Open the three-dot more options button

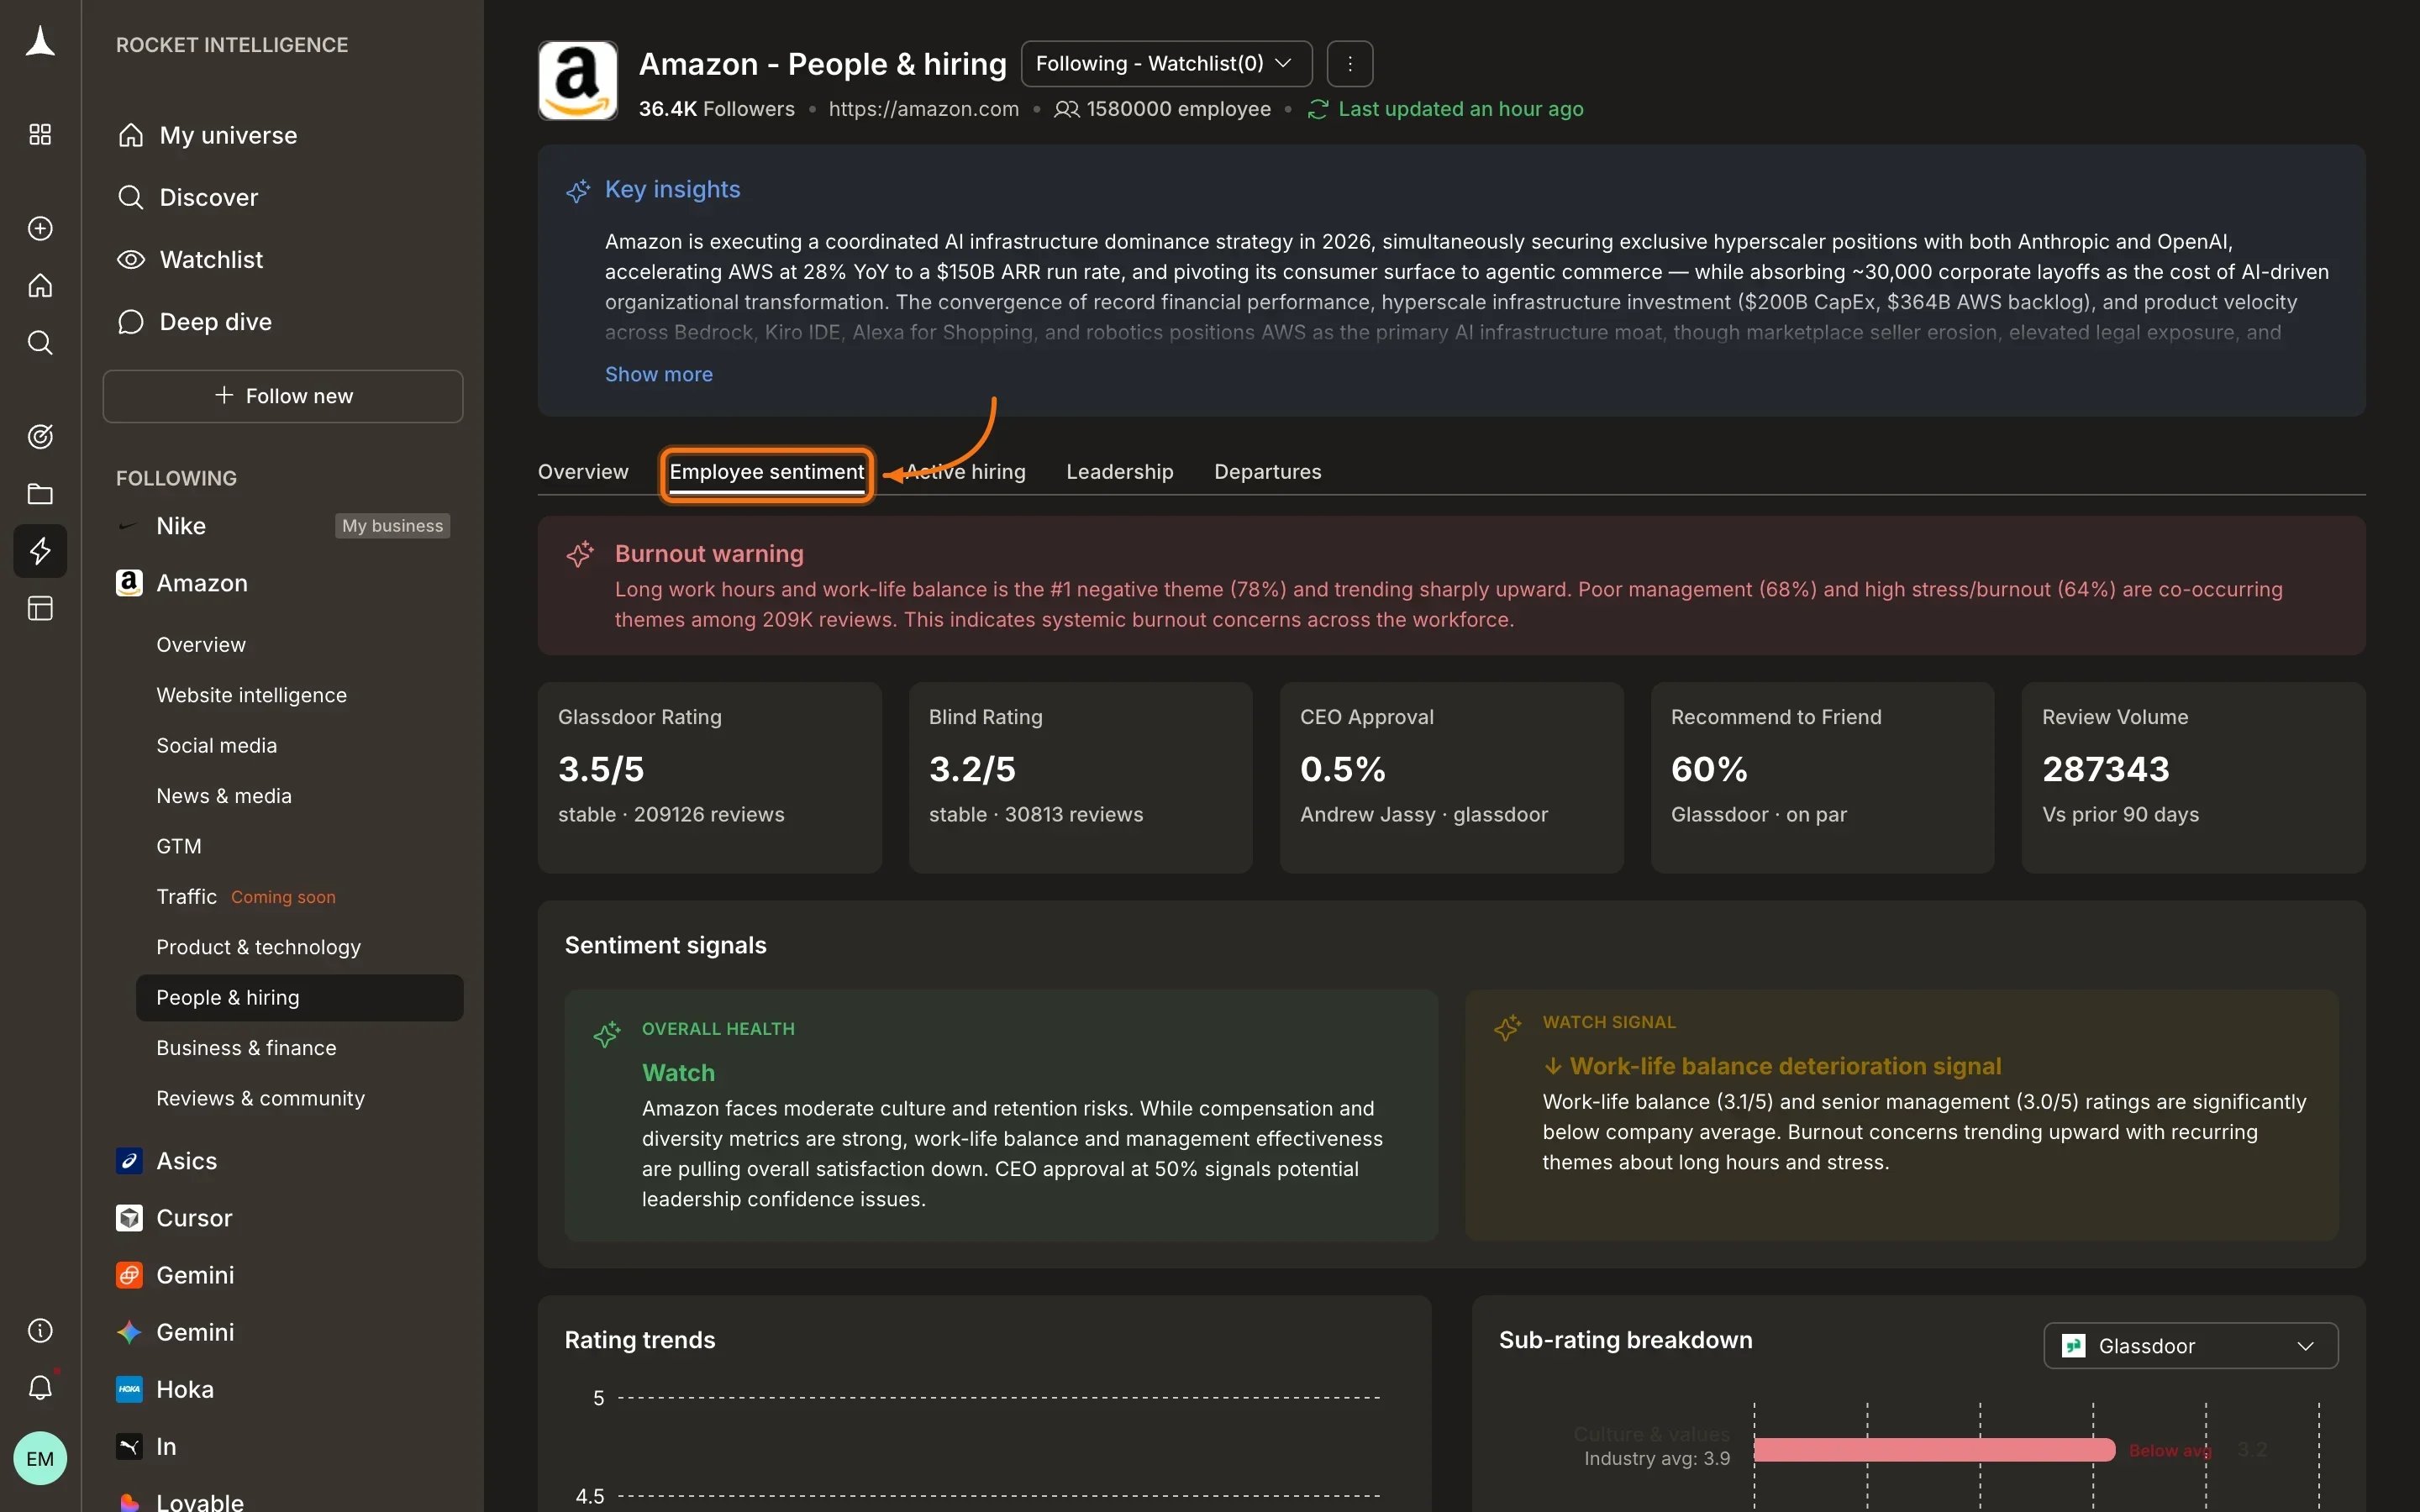[1350, 64]
